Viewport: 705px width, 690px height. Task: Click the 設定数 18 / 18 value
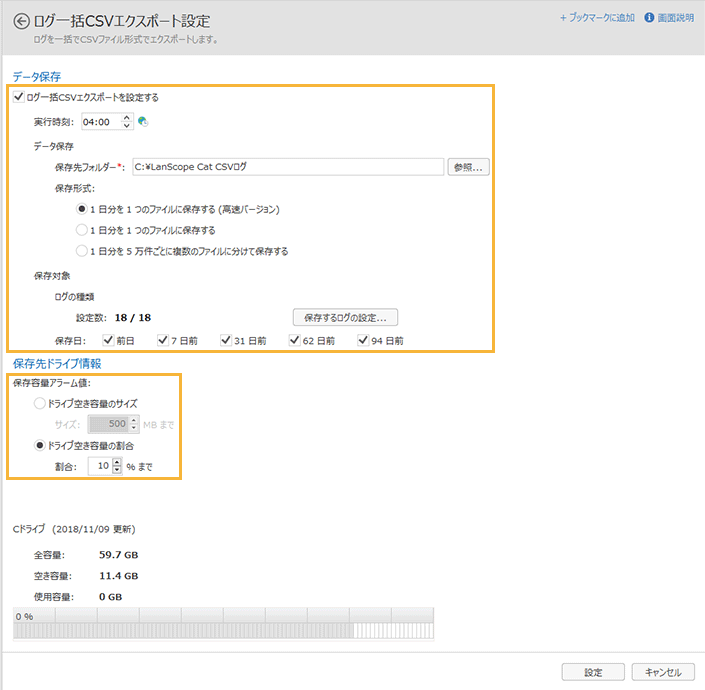coord(133,318)
